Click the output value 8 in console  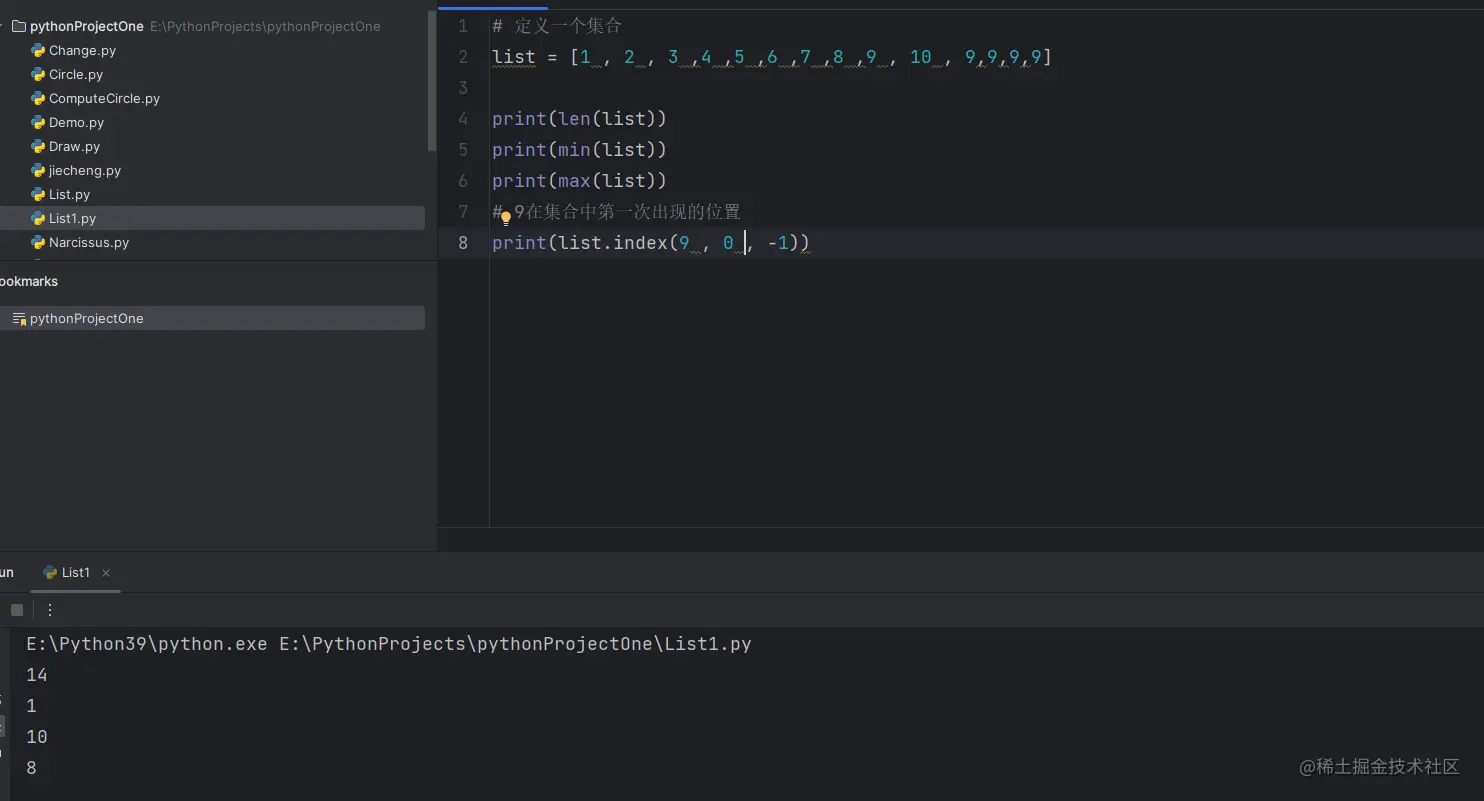[32, 768]
